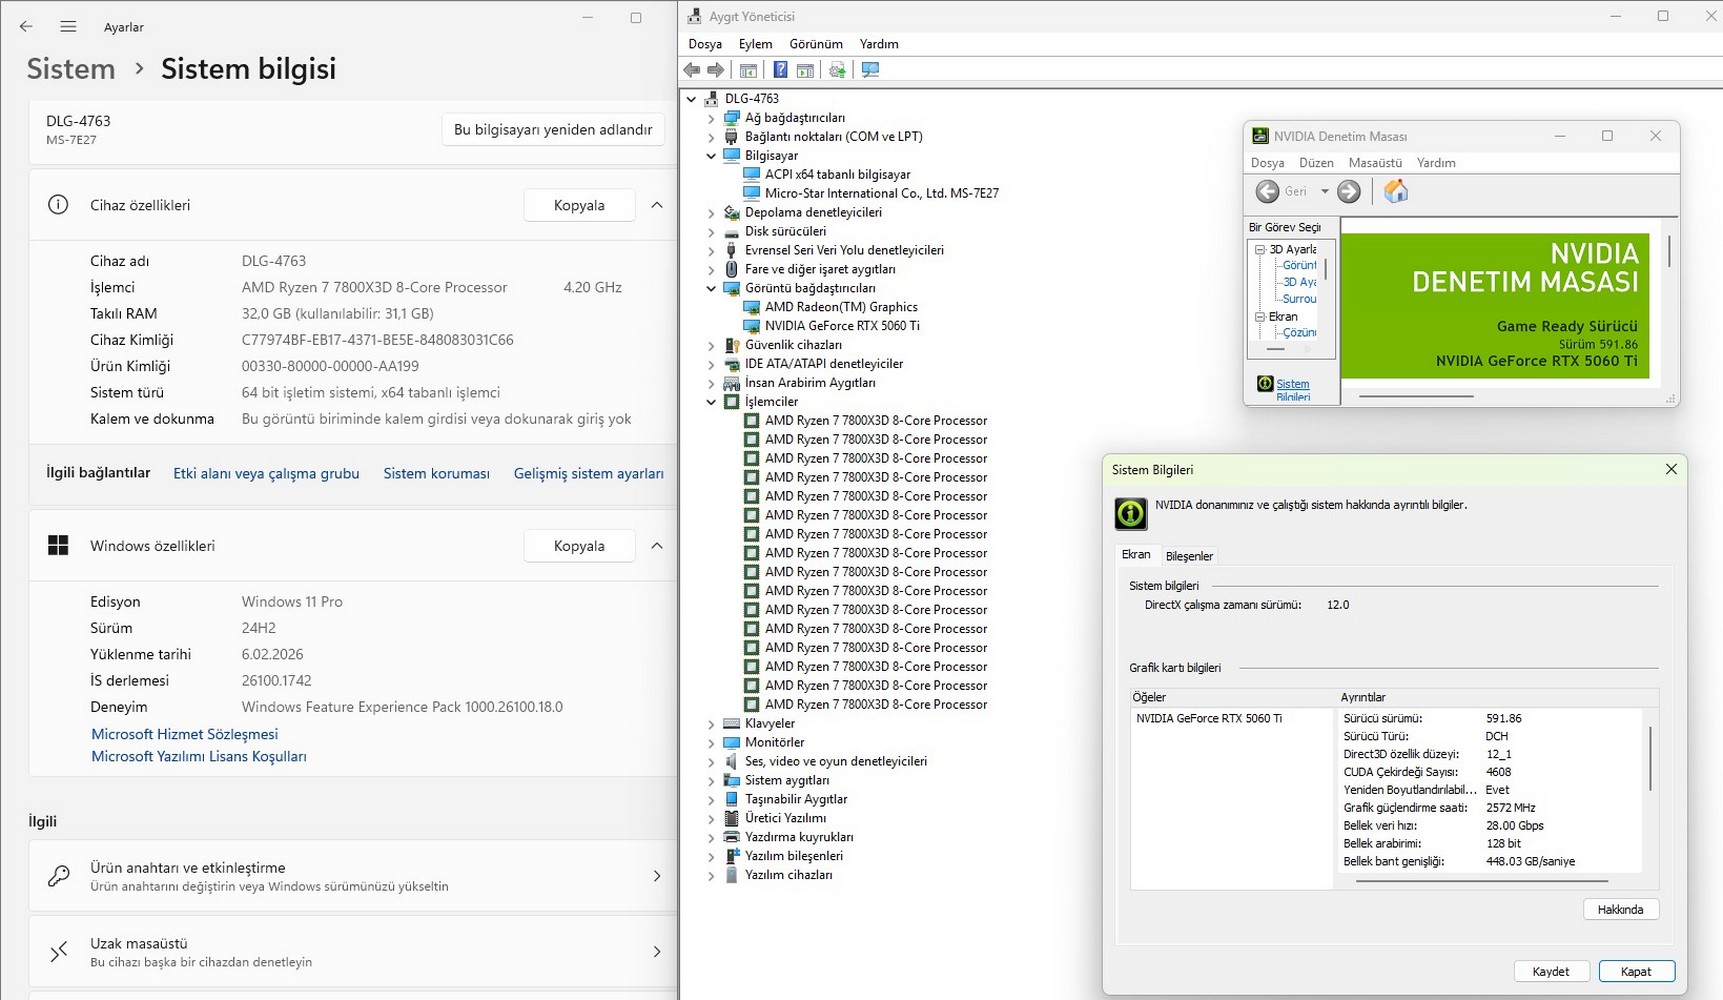Image resolution: width=1723 pixels, height=1000 pixels.
Task: Open Masaüstü menu in NVIDIA Control Panel
Action: [x=1375, y=163]
